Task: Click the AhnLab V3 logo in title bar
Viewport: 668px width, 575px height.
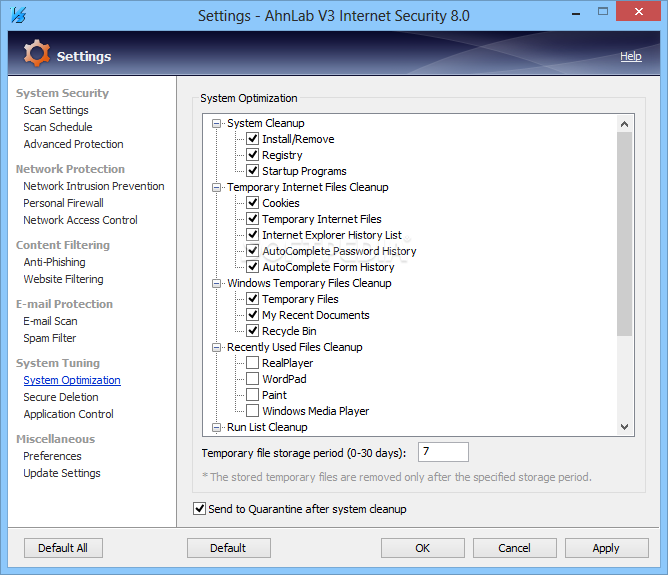Action: [x=18, y=15]
